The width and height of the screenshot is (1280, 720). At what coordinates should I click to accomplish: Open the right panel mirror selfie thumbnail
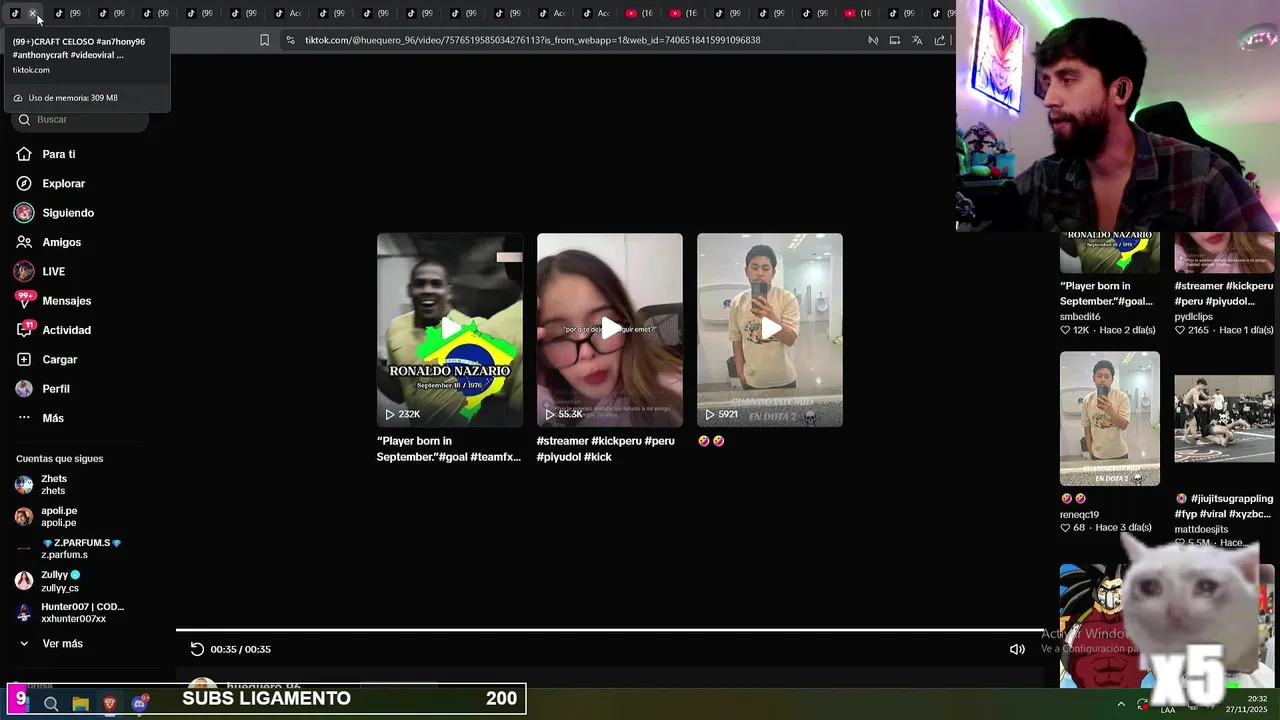pyautogui.click(x=1110, y=418)
